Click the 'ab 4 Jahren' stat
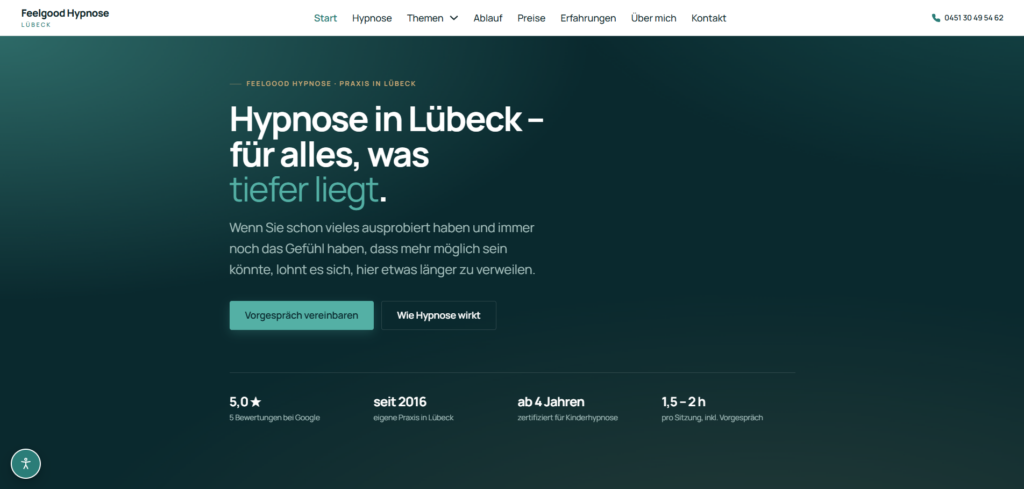 (551, 402)
